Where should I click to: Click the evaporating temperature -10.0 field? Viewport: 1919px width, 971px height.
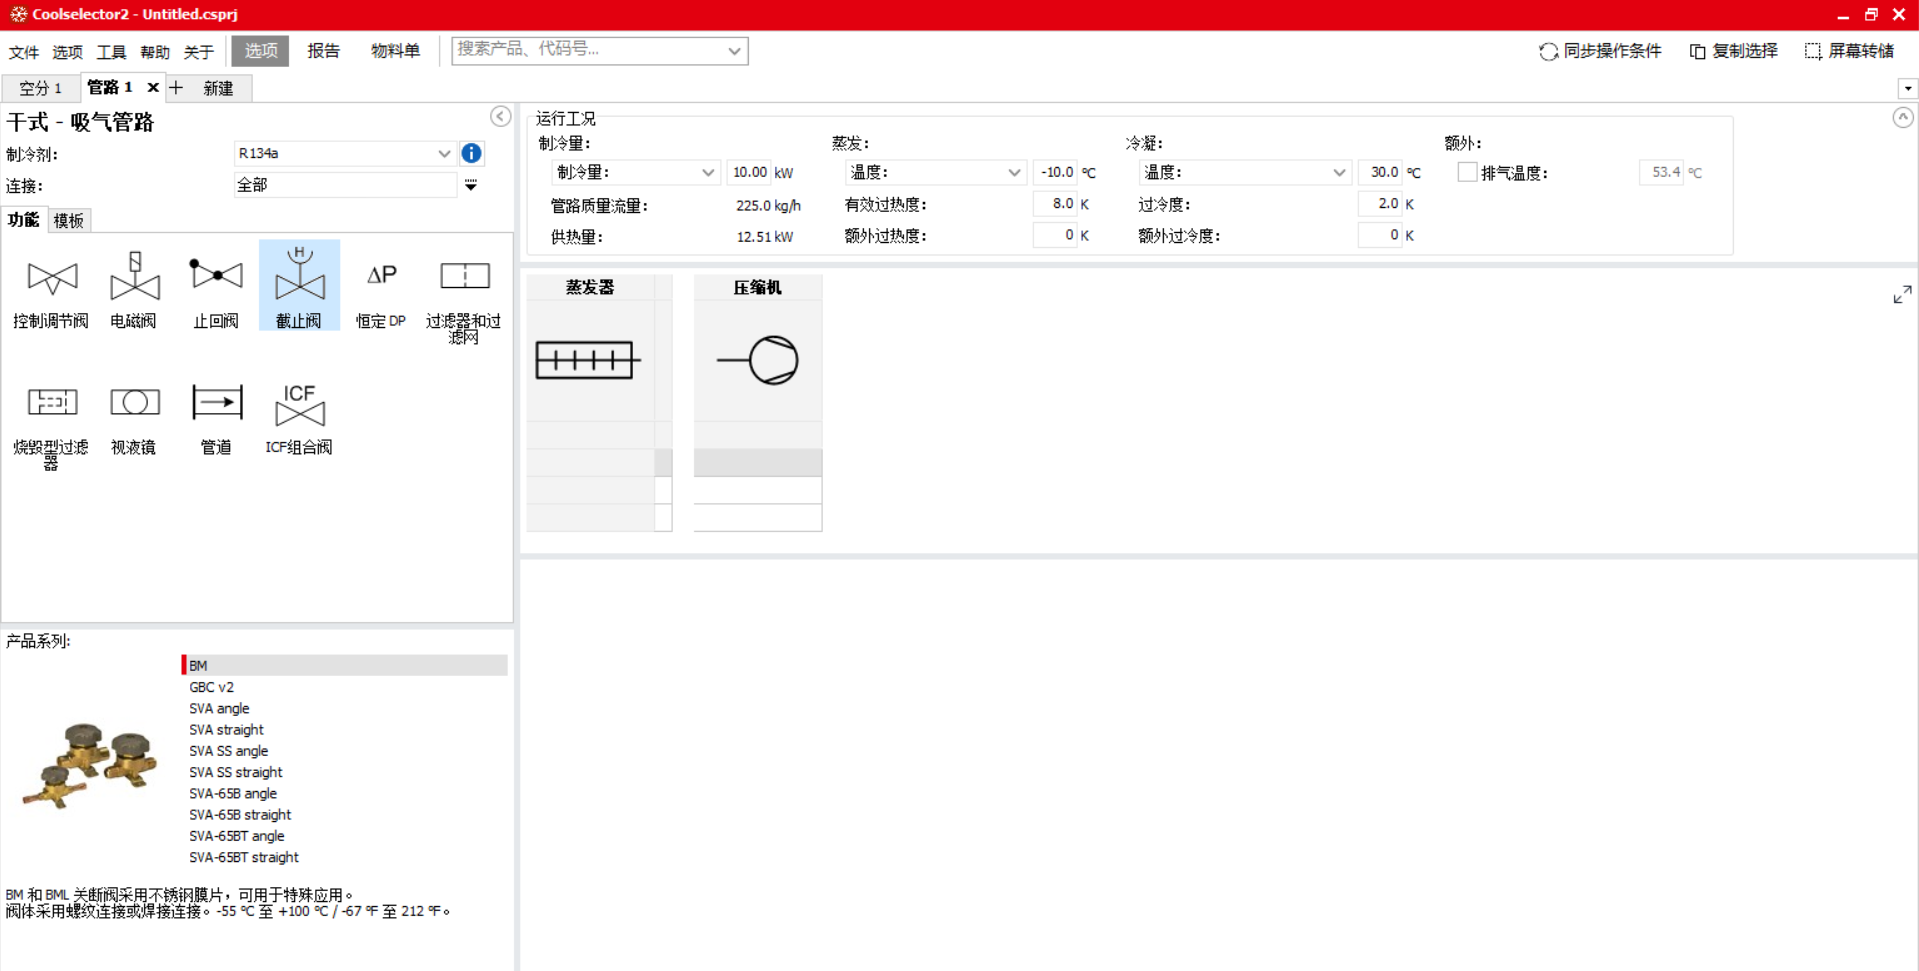coord(1056,172)
